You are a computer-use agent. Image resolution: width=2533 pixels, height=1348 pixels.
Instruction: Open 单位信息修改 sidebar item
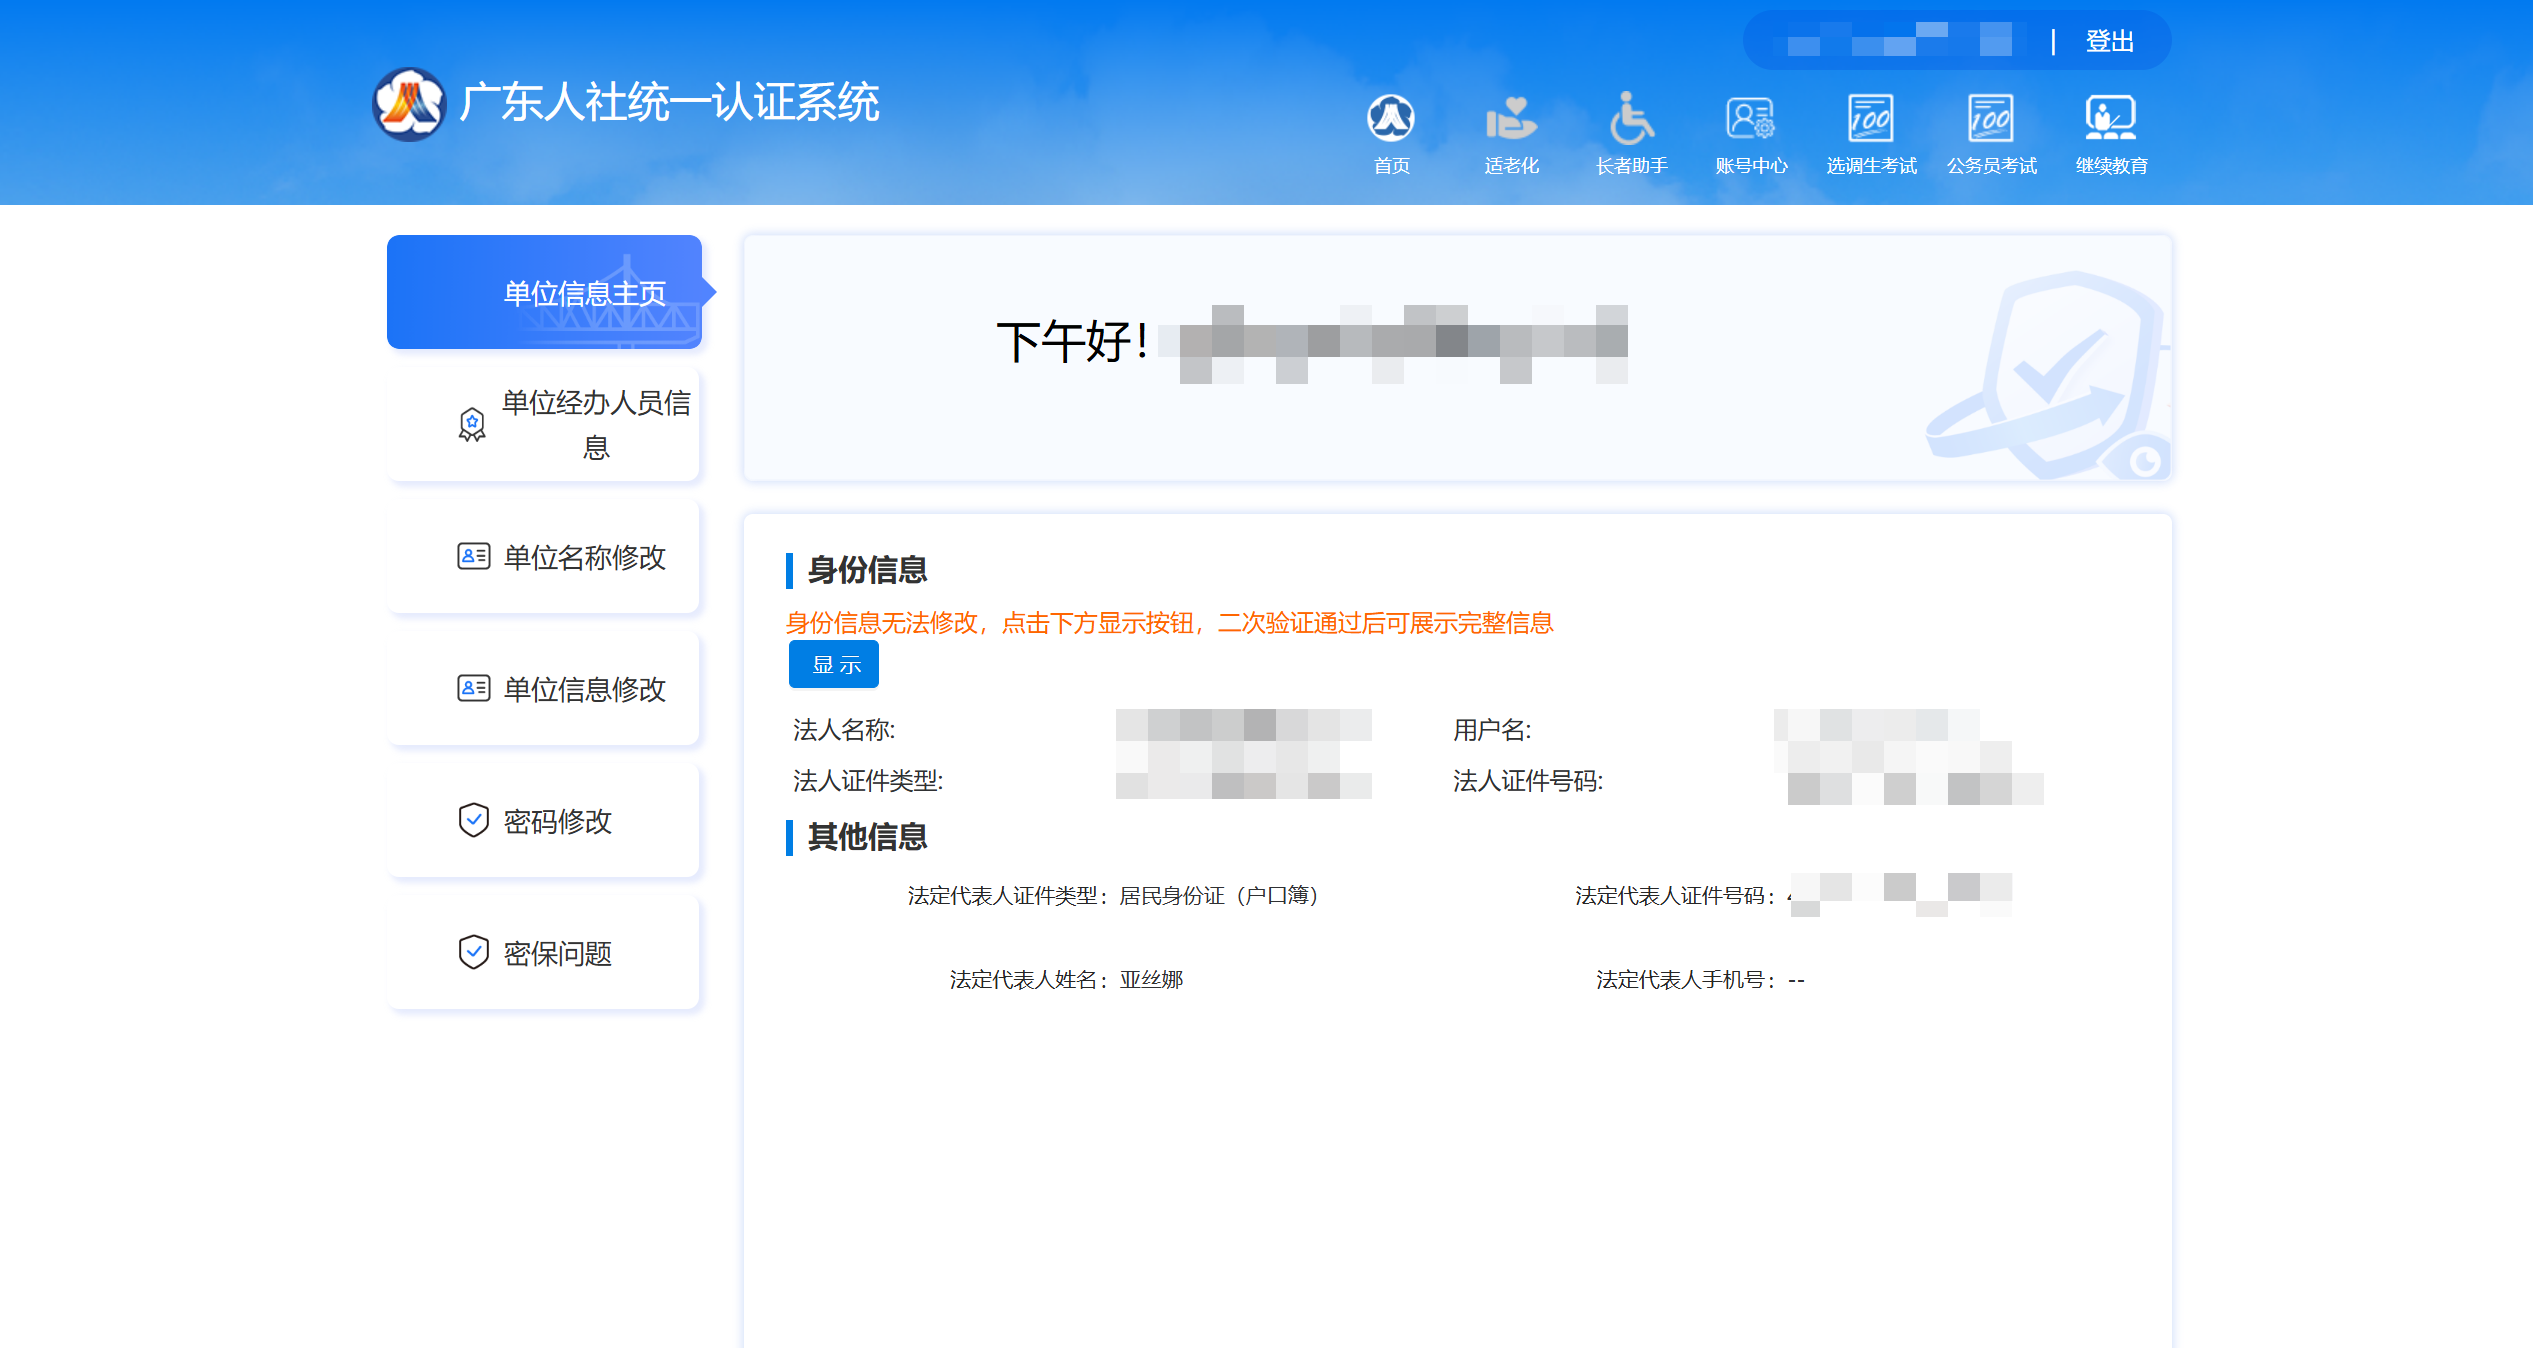tap(584, 689)
